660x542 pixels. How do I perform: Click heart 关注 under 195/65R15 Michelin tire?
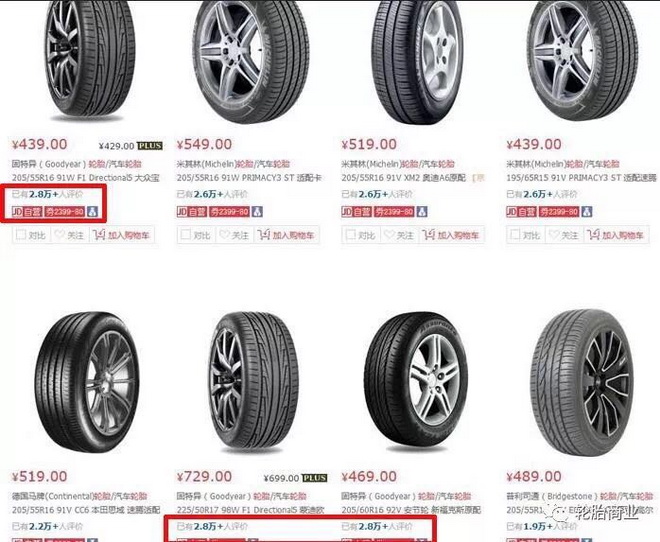pyautogui.click(x=555, y=235)
